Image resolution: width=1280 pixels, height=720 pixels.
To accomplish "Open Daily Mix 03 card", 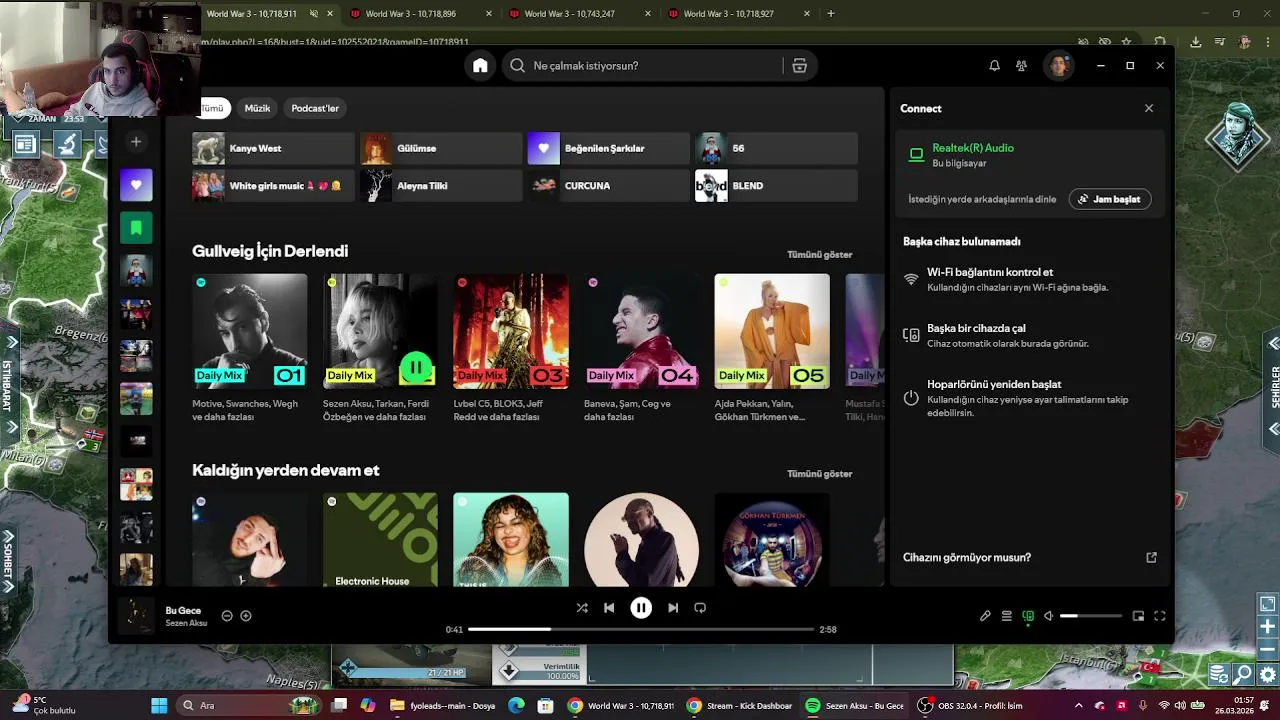I will 511,348.
